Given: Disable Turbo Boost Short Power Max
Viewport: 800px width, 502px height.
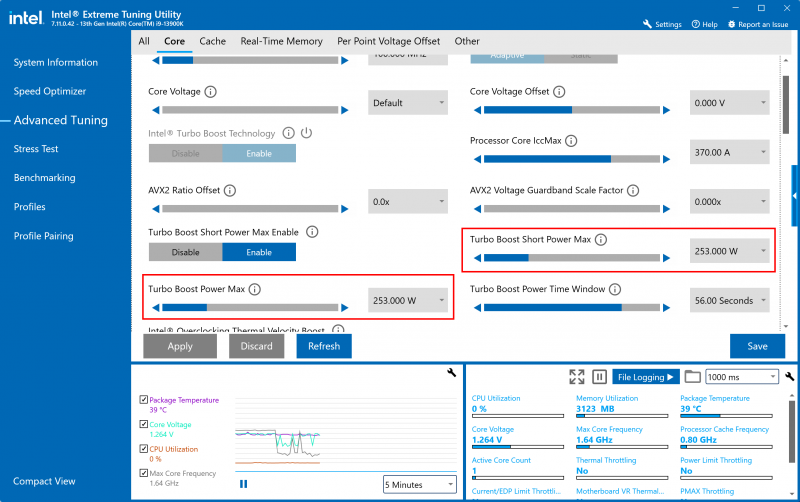Looking at the screenshot, I should click(x=185, y=252).
